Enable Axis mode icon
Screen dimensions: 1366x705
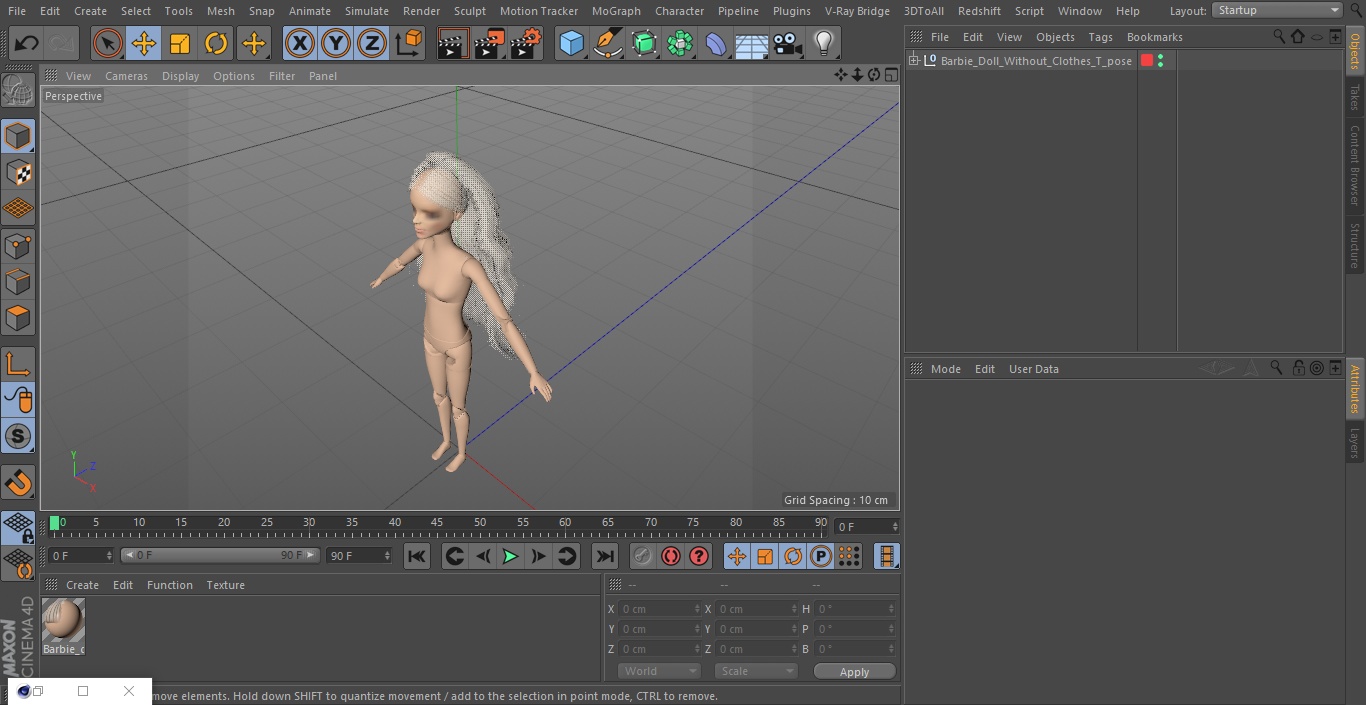coord(18,364)
